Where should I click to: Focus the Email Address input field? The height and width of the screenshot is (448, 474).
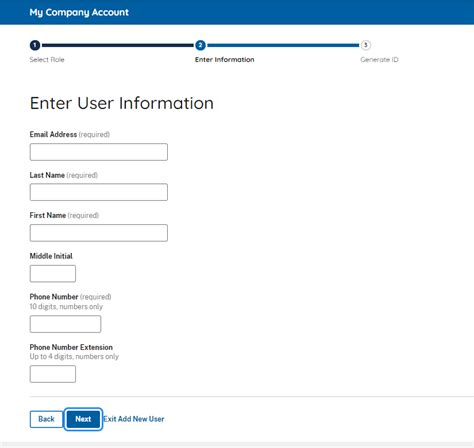point(99,152)
